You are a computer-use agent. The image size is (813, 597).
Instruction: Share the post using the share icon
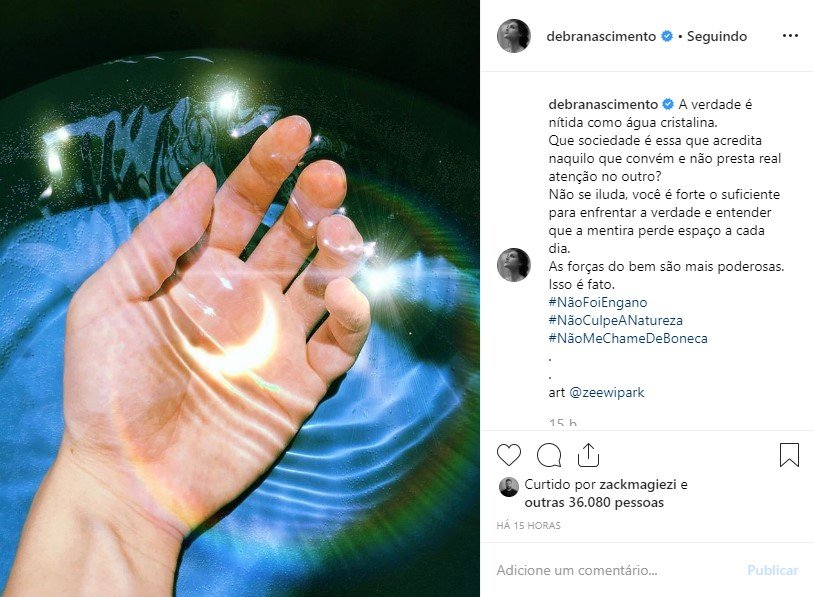pyautogui.click(x=588, y=455)
